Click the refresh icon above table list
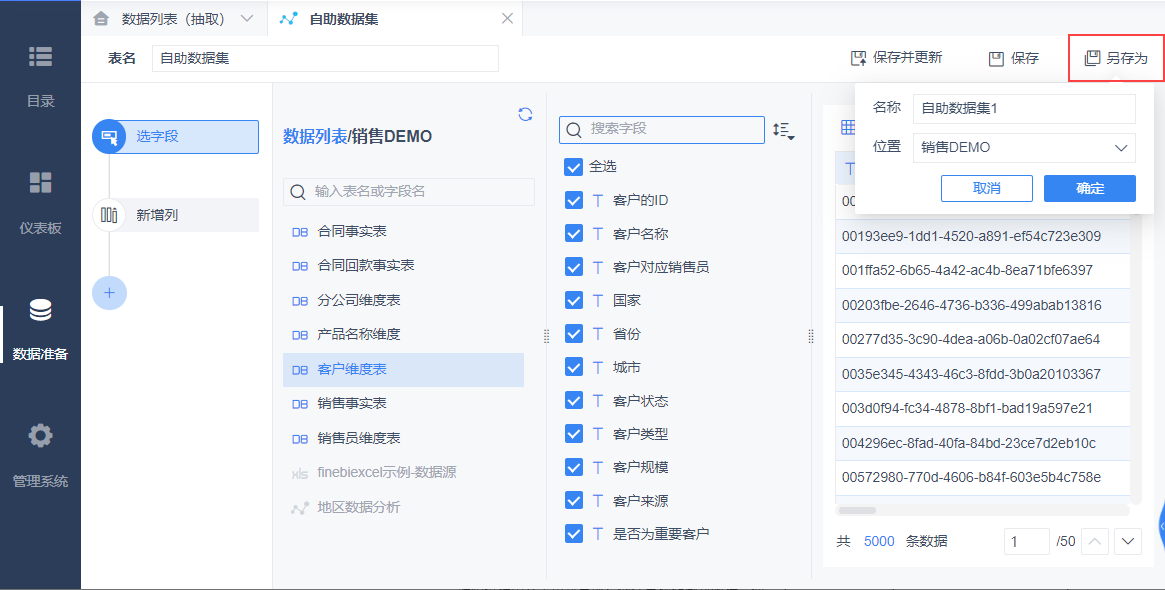Screen dimensions: 1165x590 point(525,114)
